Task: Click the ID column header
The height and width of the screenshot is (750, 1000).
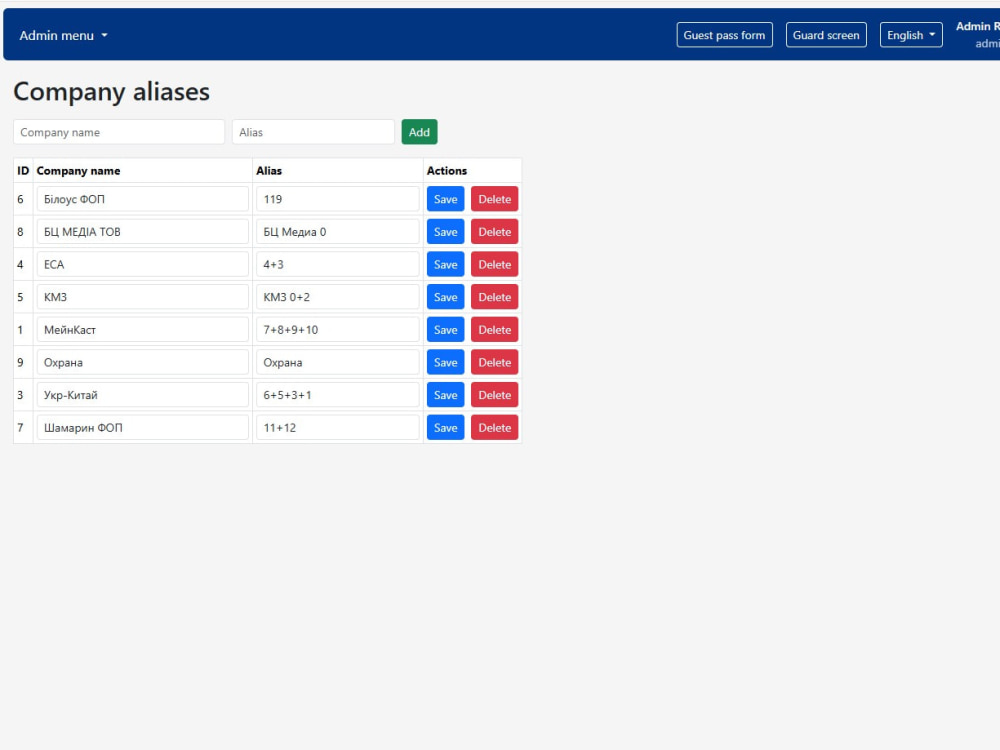Action: pyautogui.click(x=23, y=171)
